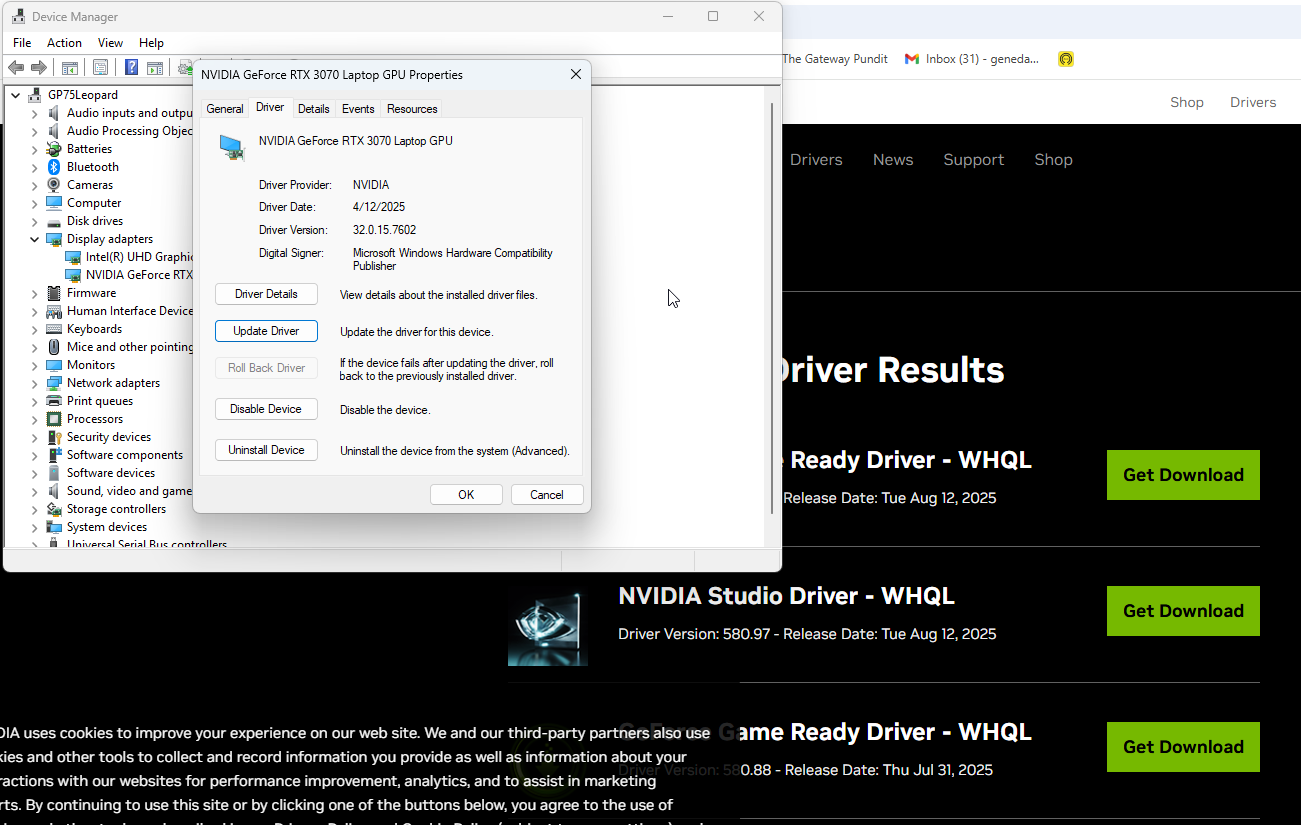Click the Intel(R) UHD Graphics adapter icon
Viewport: 1301px width, 825px height.
click(x=73, y=257)
